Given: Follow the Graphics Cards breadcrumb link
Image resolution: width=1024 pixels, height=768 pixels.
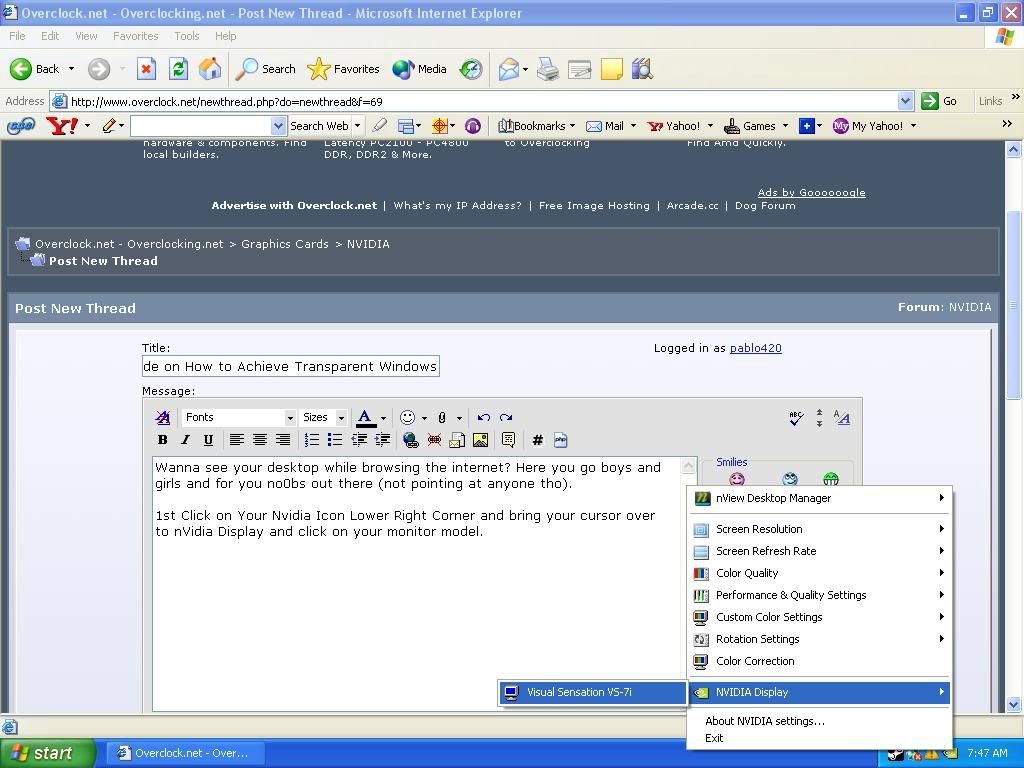Looking at the screenshot, I should tap(285, 244).
